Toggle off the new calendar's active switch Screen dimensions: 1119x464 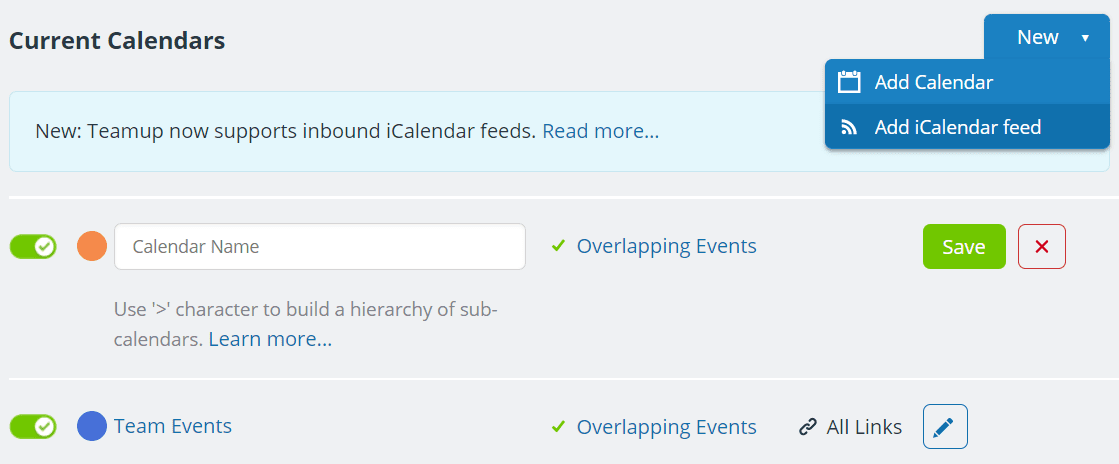(33, 246)
